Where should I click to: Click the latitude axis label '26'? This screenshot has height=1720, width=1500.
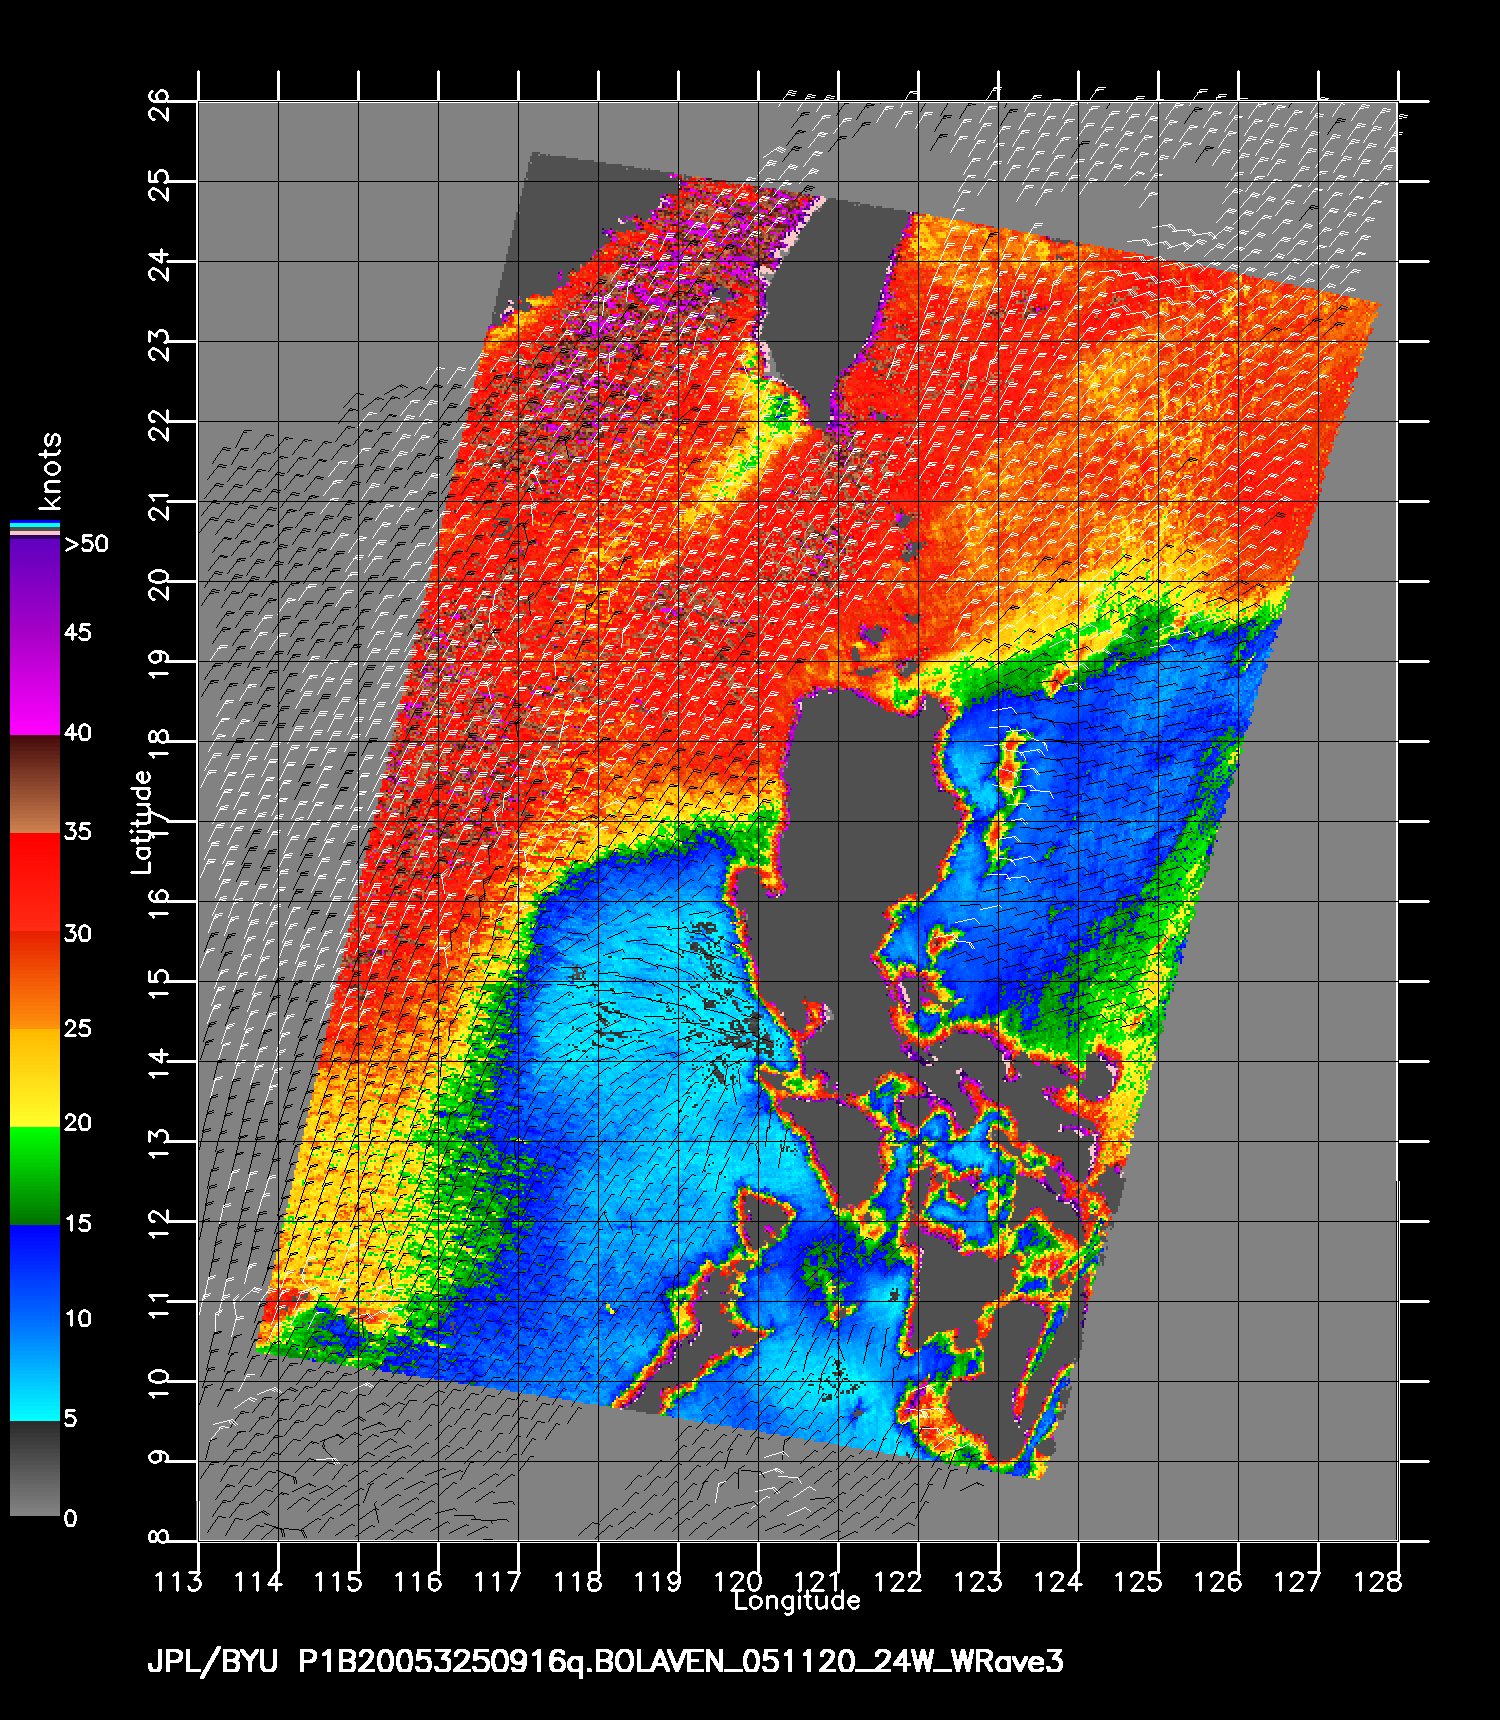click(160, 104)
